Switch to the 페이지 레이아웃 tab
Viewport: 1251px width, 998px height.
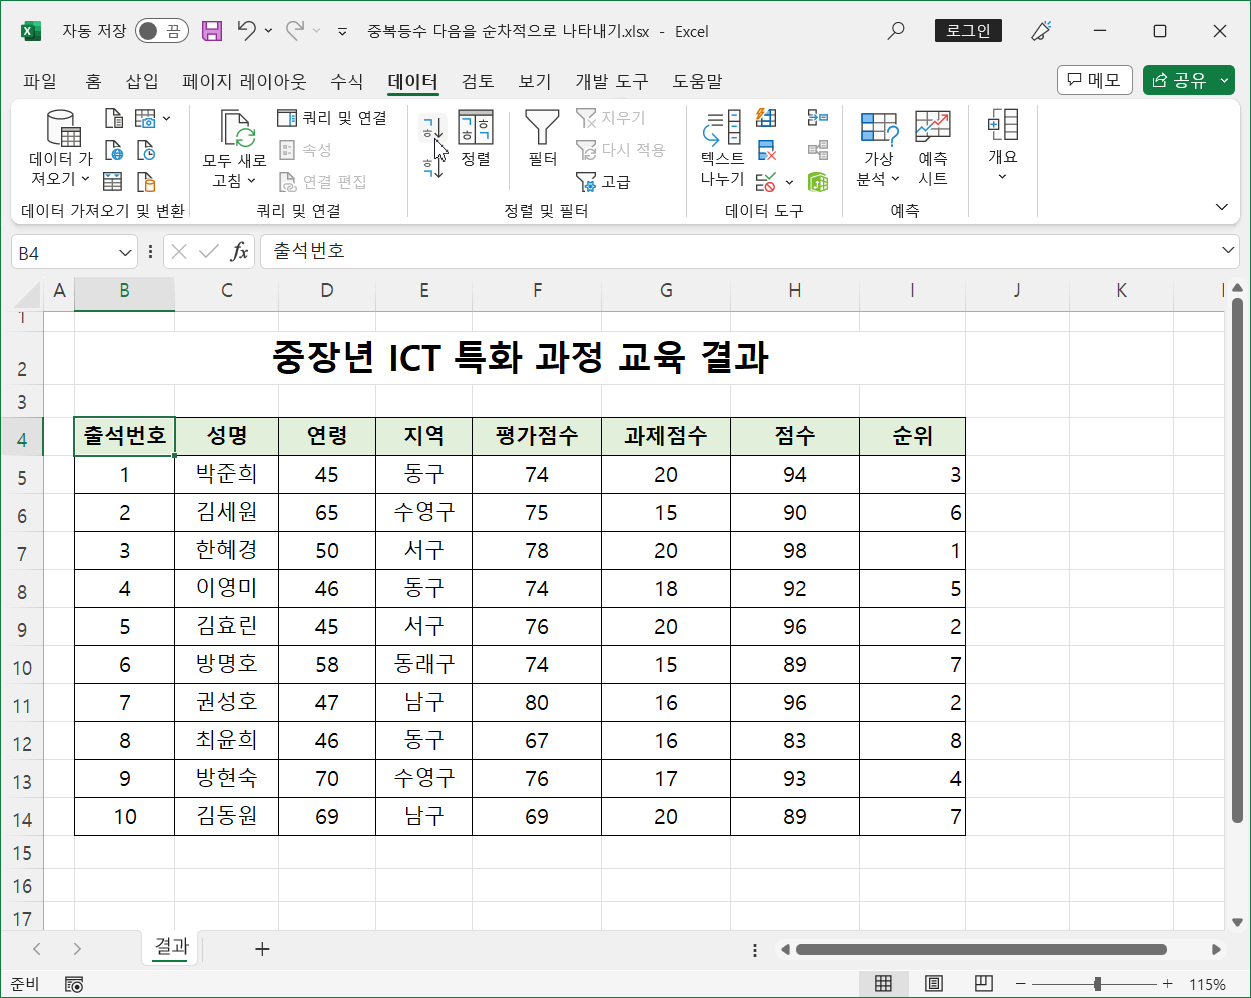point(244,81)
